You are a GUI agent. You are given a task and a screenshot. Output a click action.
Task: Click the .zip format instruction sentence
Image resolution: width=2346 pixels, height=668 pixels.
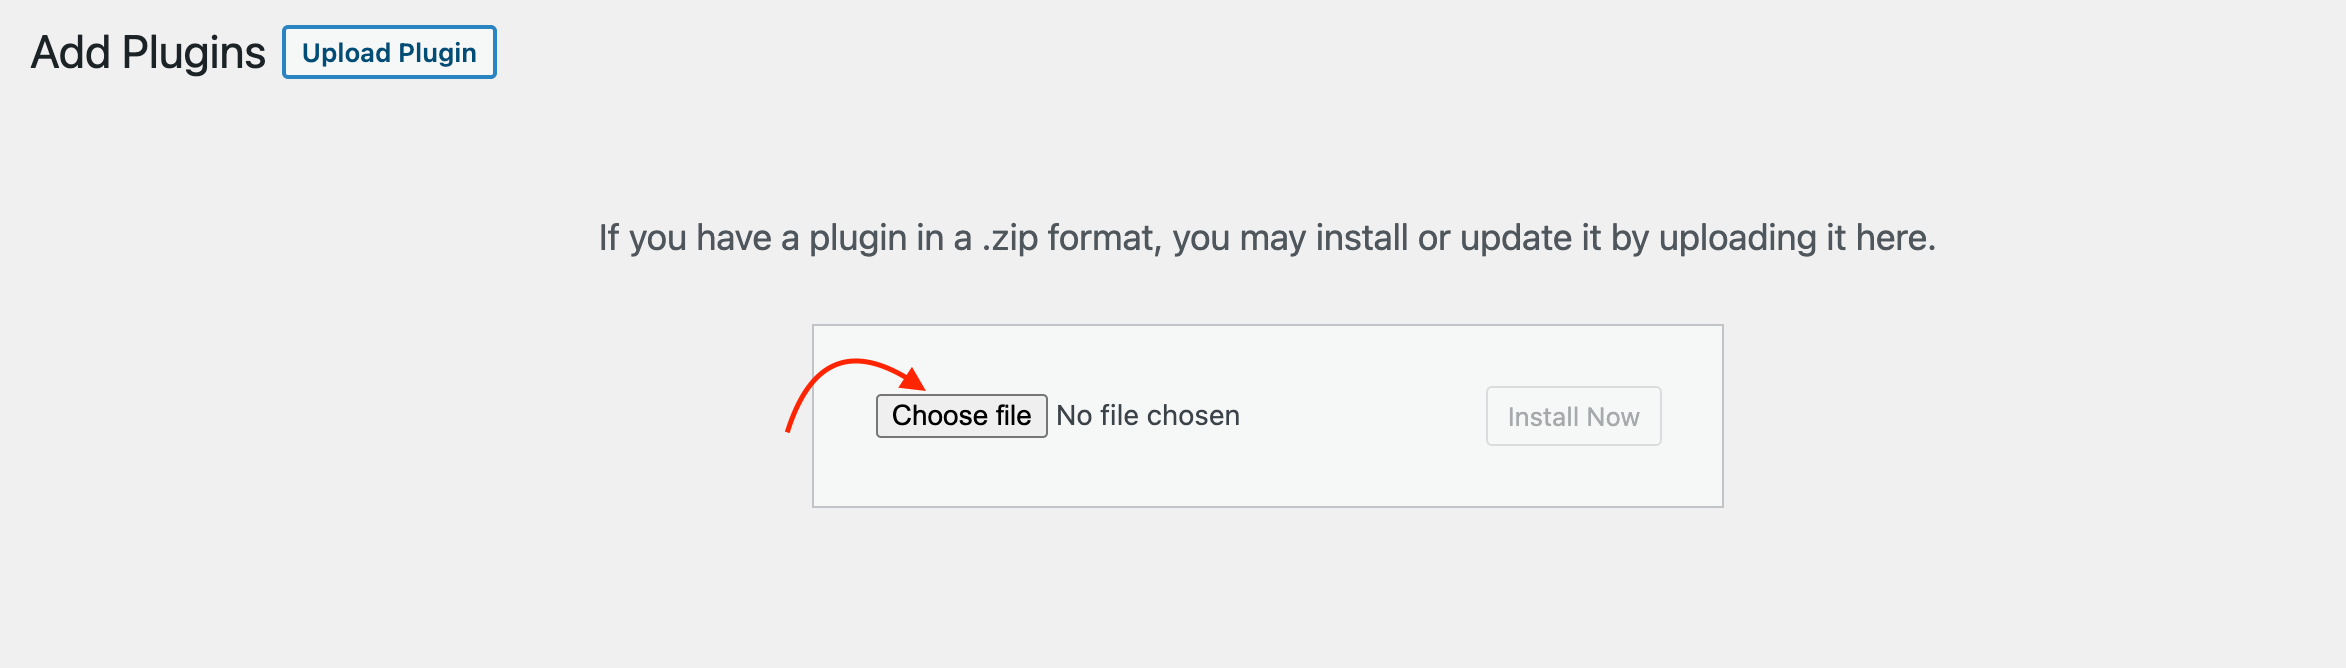pos(1267,238)
